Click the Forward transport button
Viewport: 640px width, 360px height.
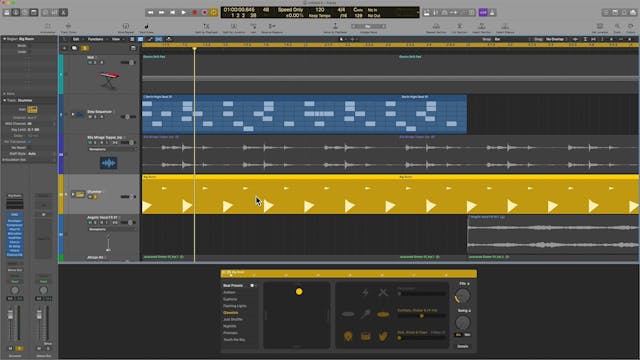tap(162, 13)
